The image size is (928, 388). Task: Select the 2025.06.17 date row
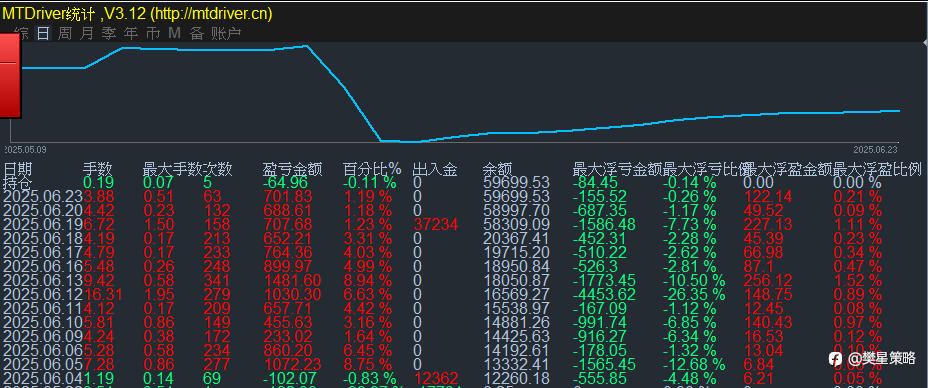coord(43,253)
